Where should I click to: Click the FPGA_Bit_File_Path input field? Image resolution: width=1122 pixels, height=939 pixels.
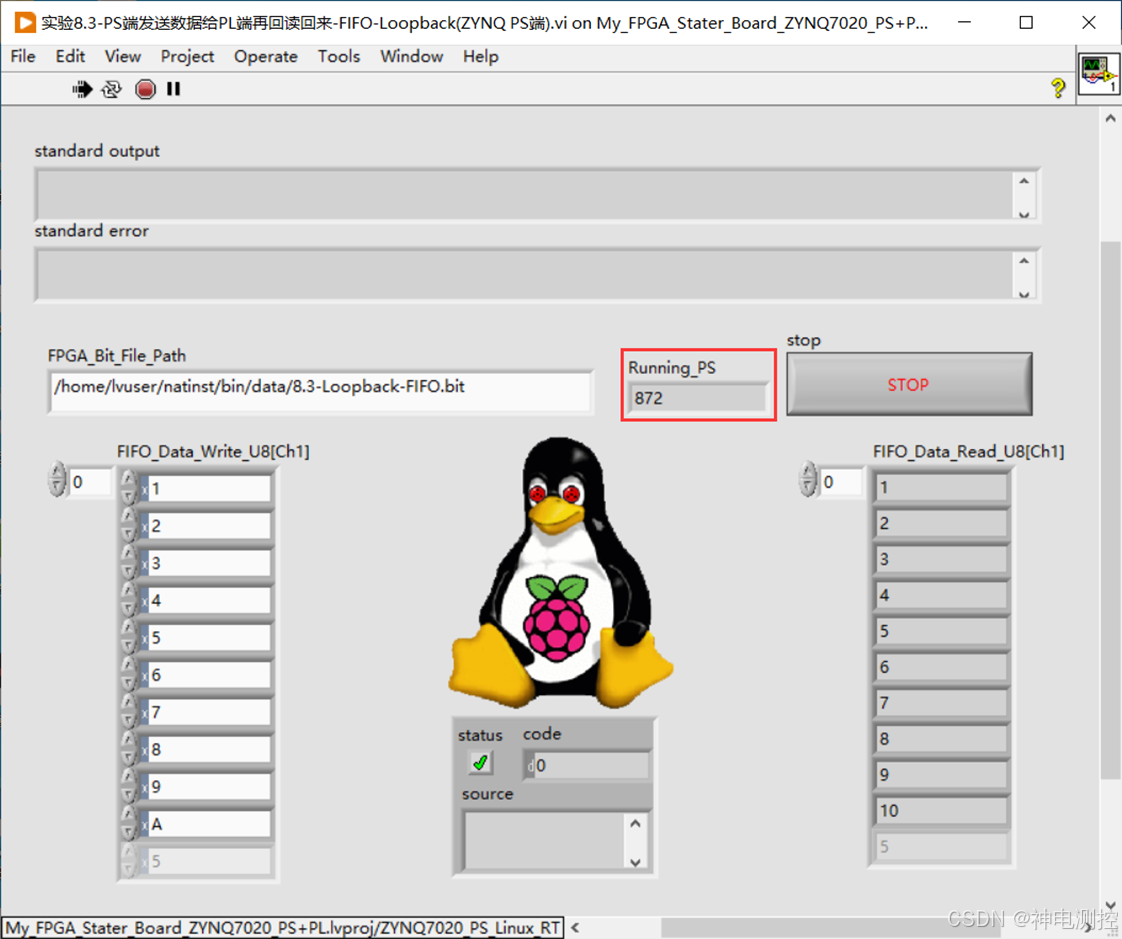click(x=321, y=391)
